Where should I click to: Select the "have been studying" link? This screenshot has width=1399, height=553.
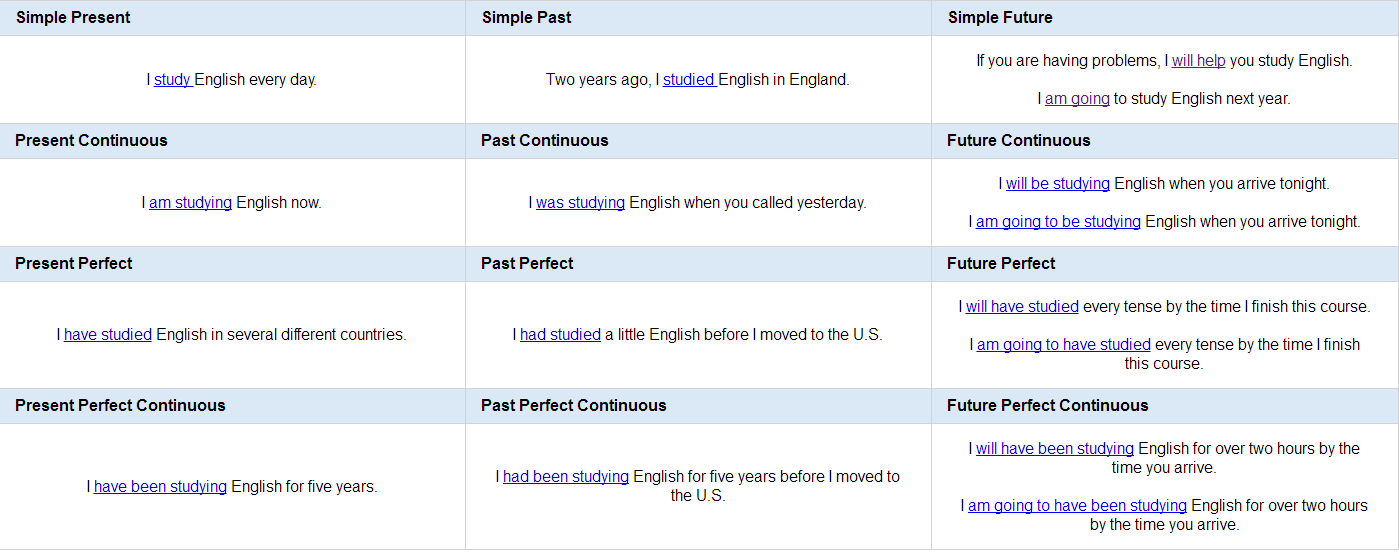tap(160, 487)
